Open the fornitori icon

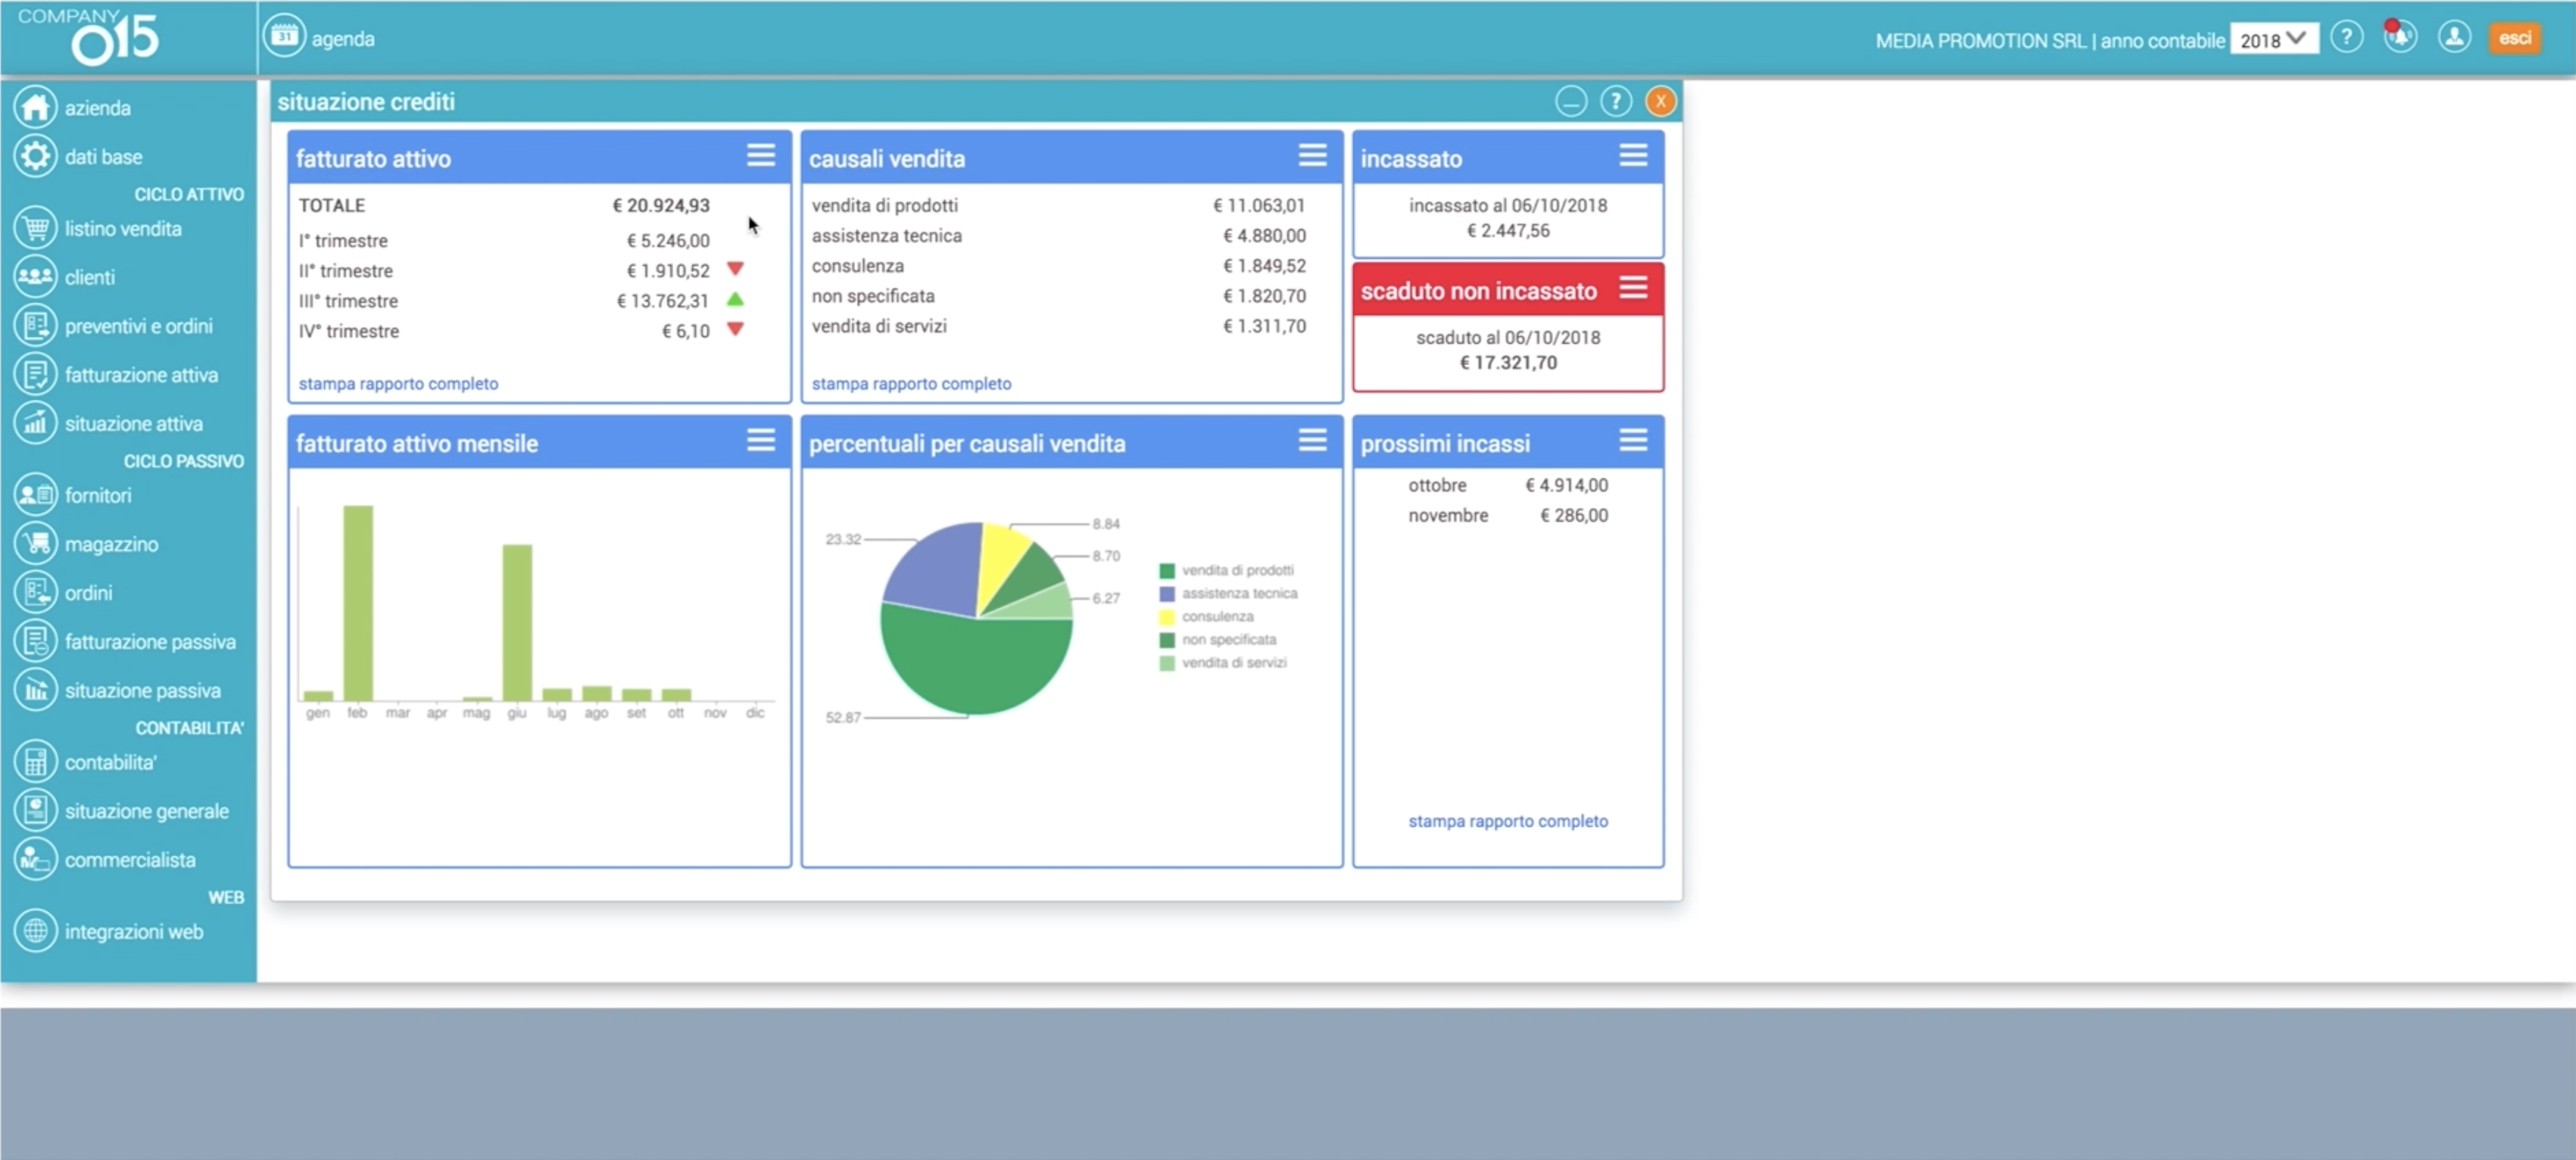coord(36,494)
